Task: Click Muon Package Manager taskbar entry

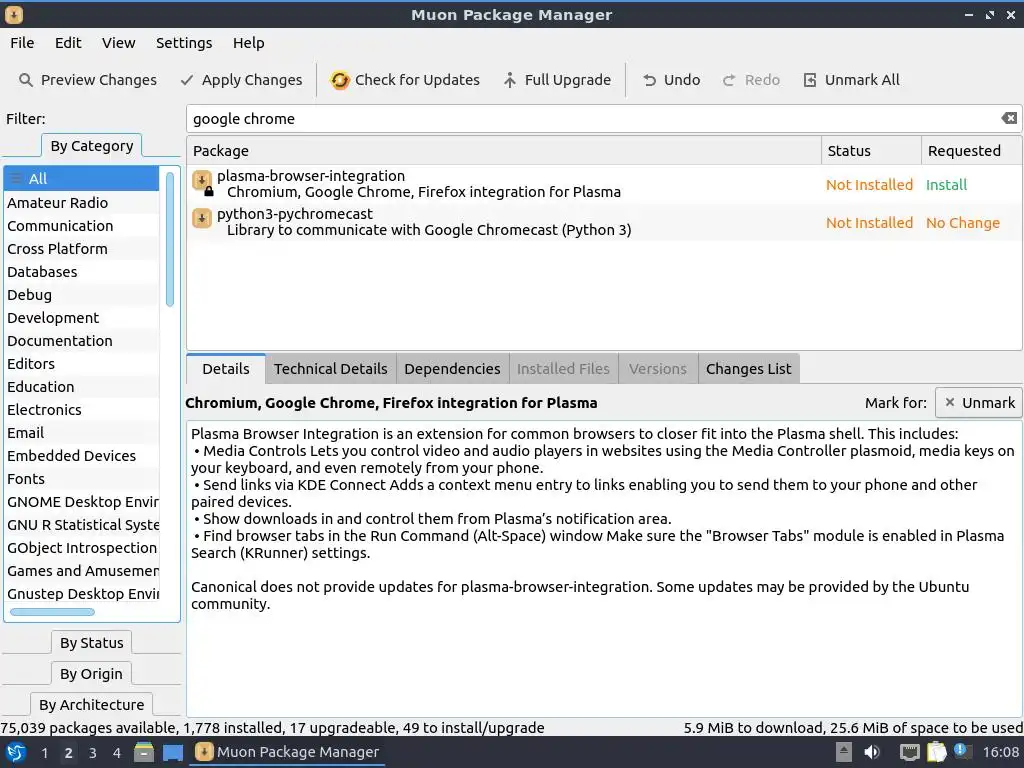Action: [287, 752]
